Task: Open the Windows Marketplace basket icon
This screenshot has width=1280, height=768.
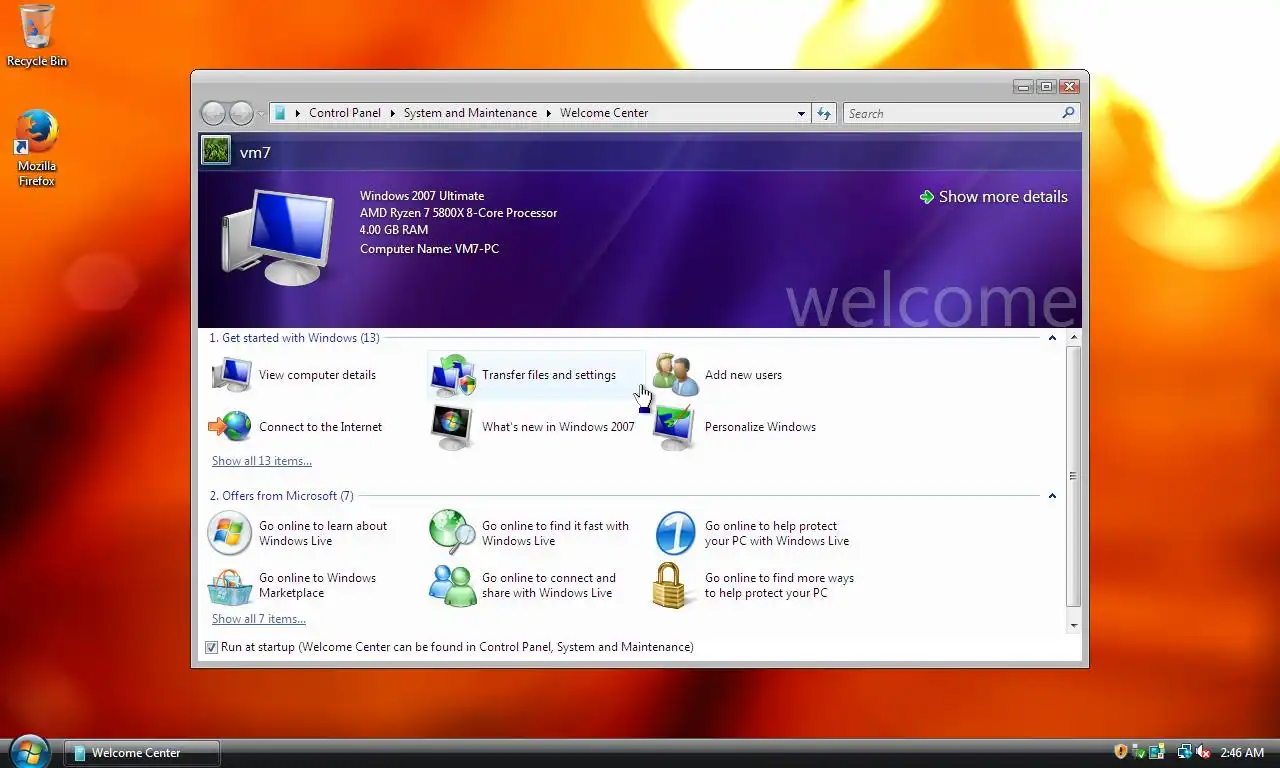Action: [x=230, y=586]
